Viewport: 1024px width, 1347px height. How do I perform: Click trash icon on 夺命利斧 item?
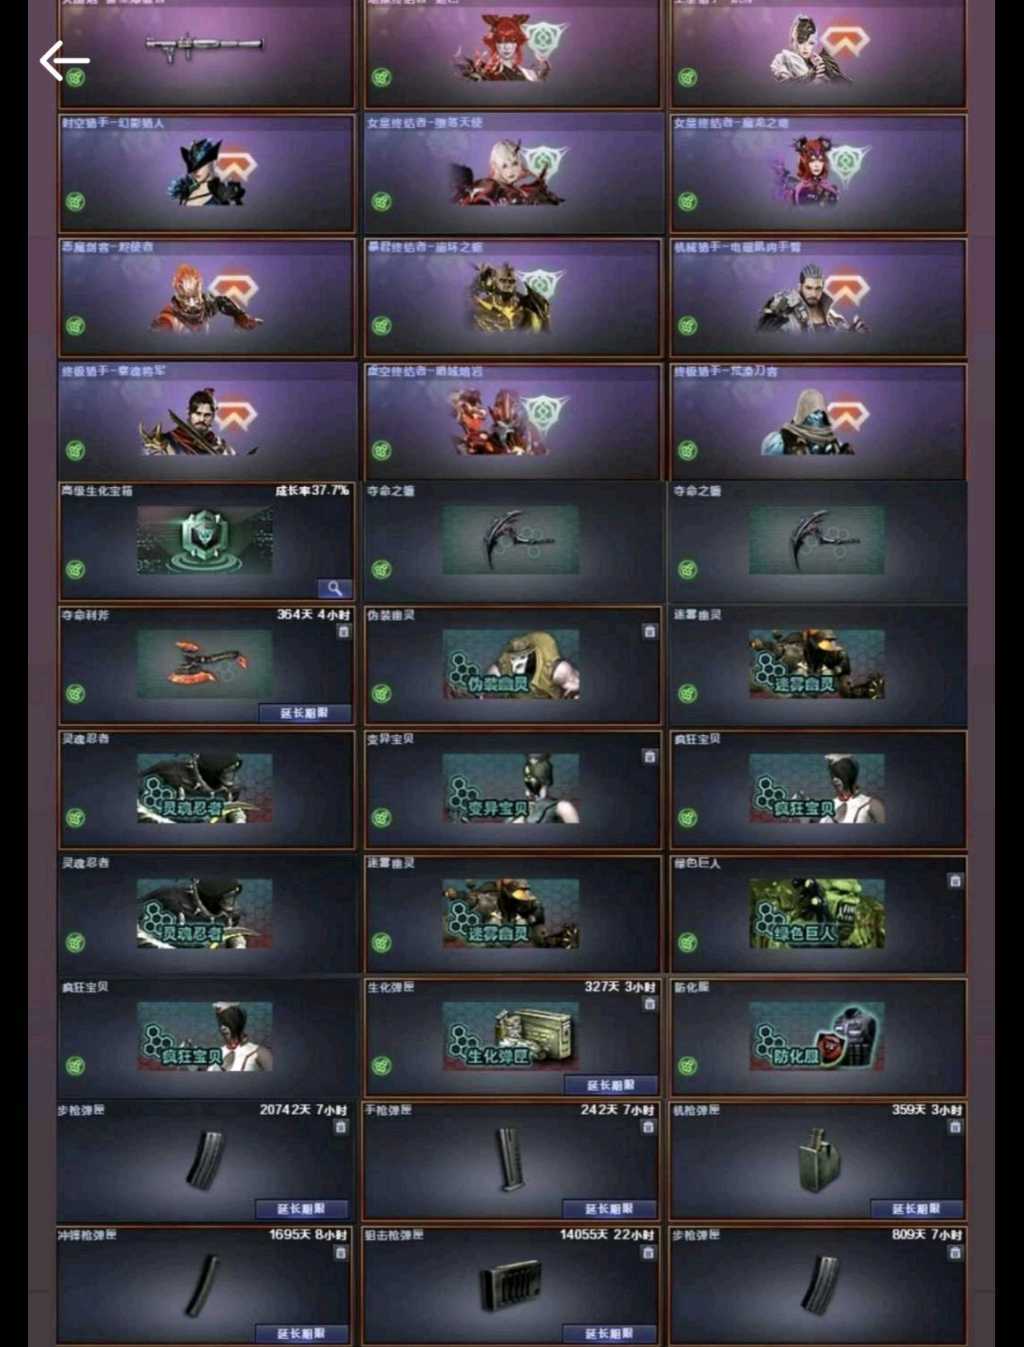coord(343,632)
